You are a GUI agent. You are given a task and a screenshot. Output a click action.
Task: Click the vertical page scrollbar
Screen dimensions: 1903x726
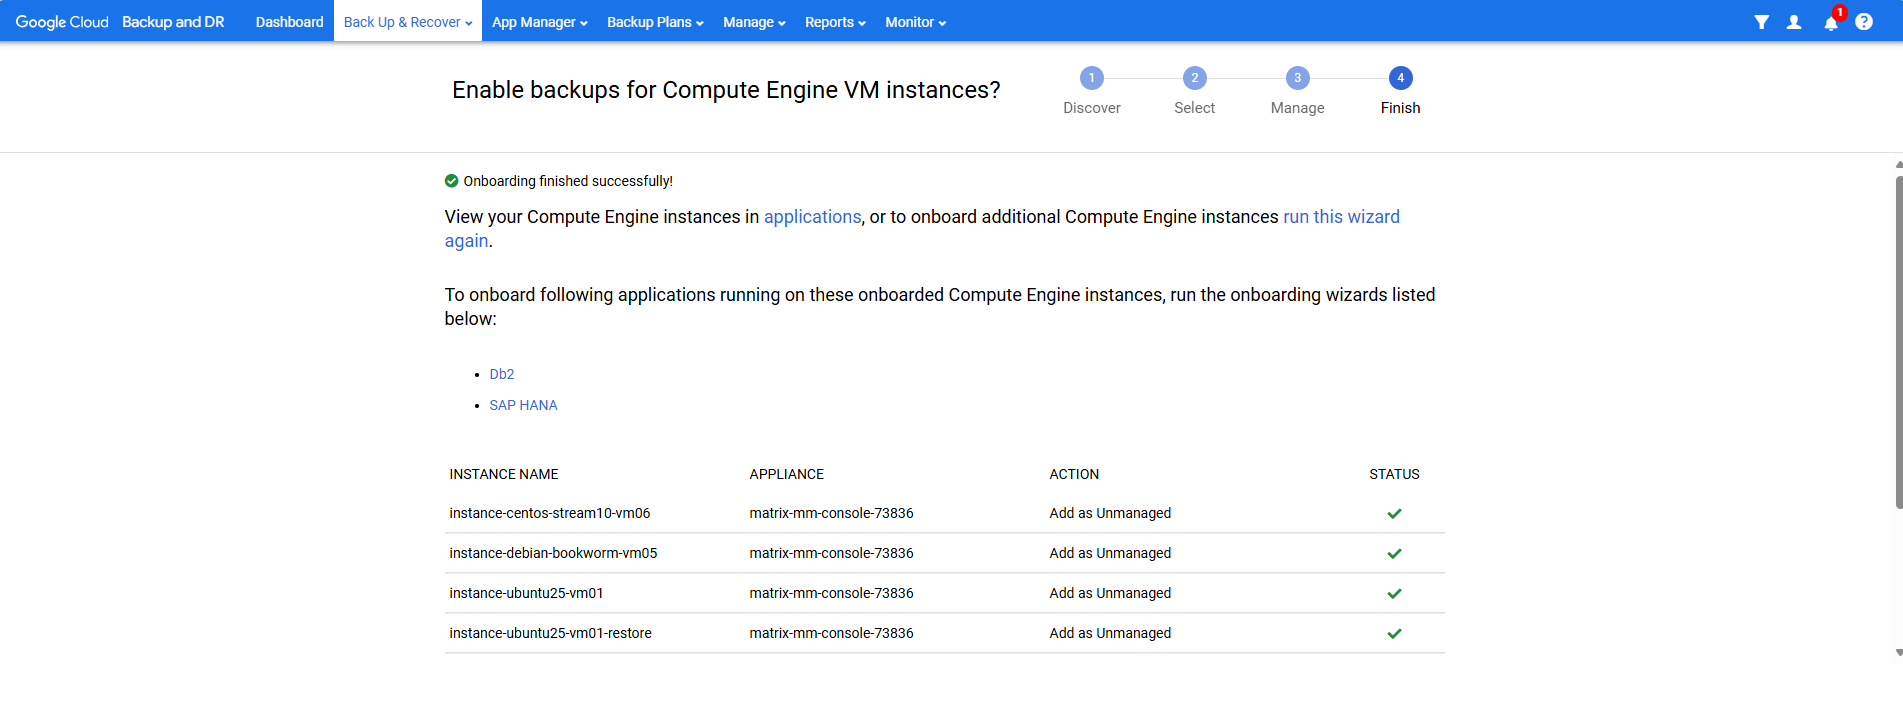point(1898,340)
